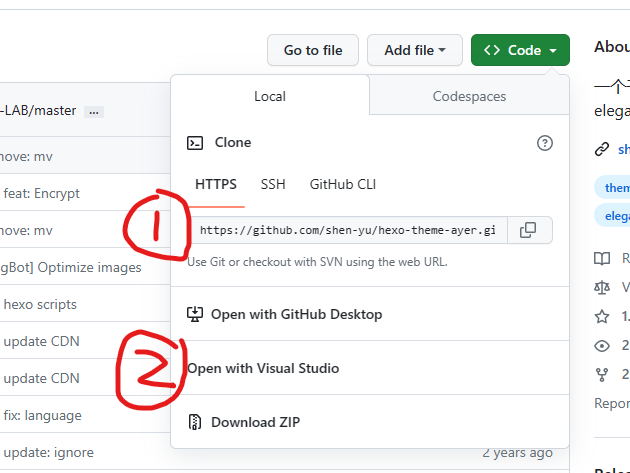
Task: Click the stars icon in About
Action: (x=602, y=317)
